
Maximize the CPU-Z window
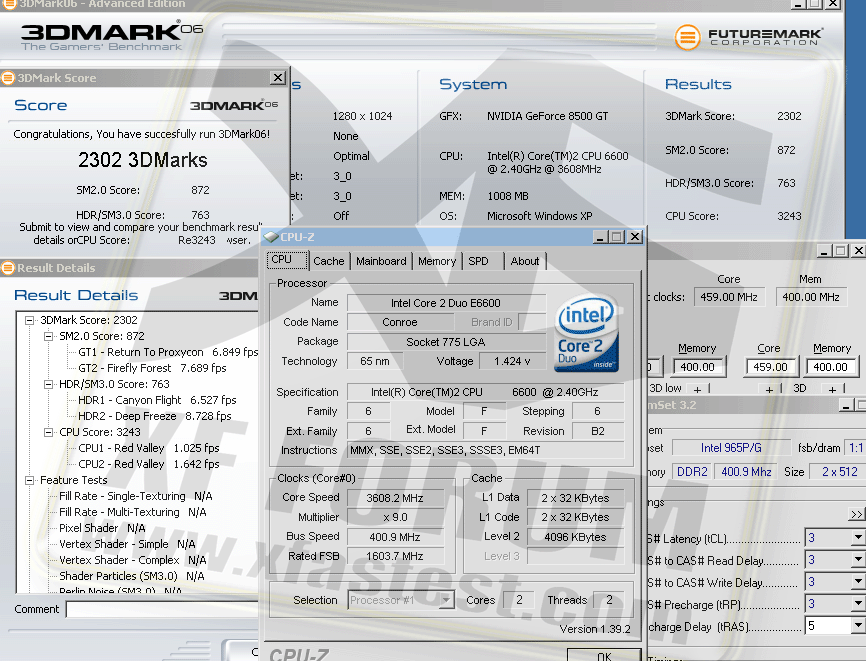617,237
